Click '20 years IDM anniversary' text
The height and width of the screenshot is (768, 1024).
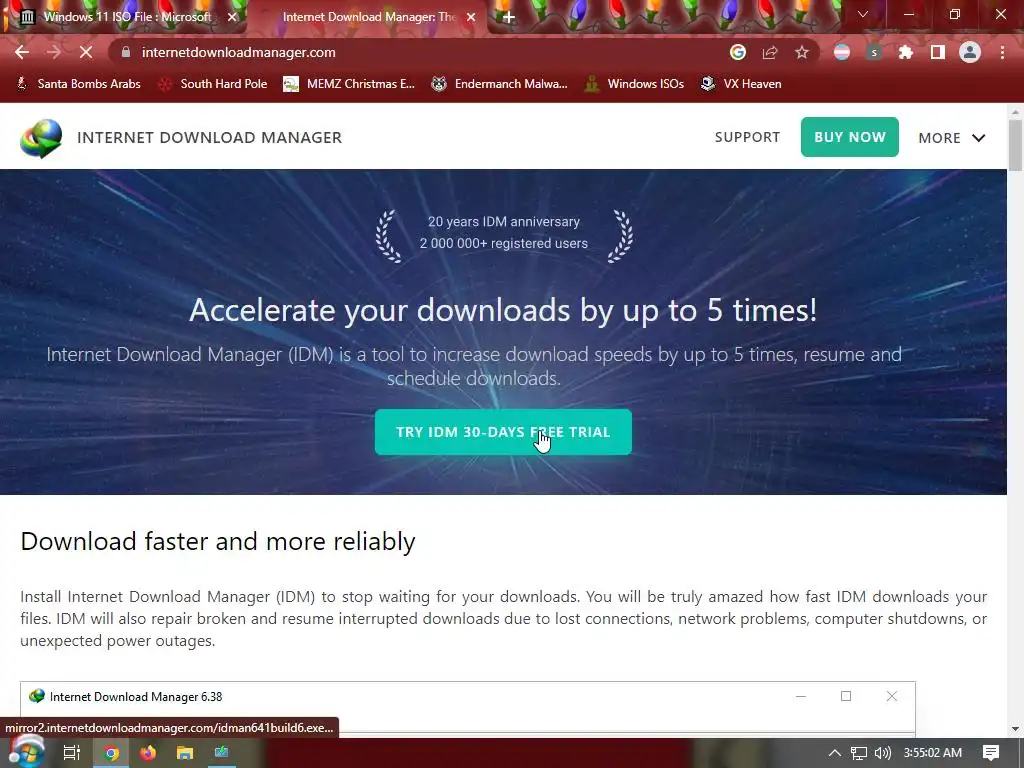tap(504, 221)
